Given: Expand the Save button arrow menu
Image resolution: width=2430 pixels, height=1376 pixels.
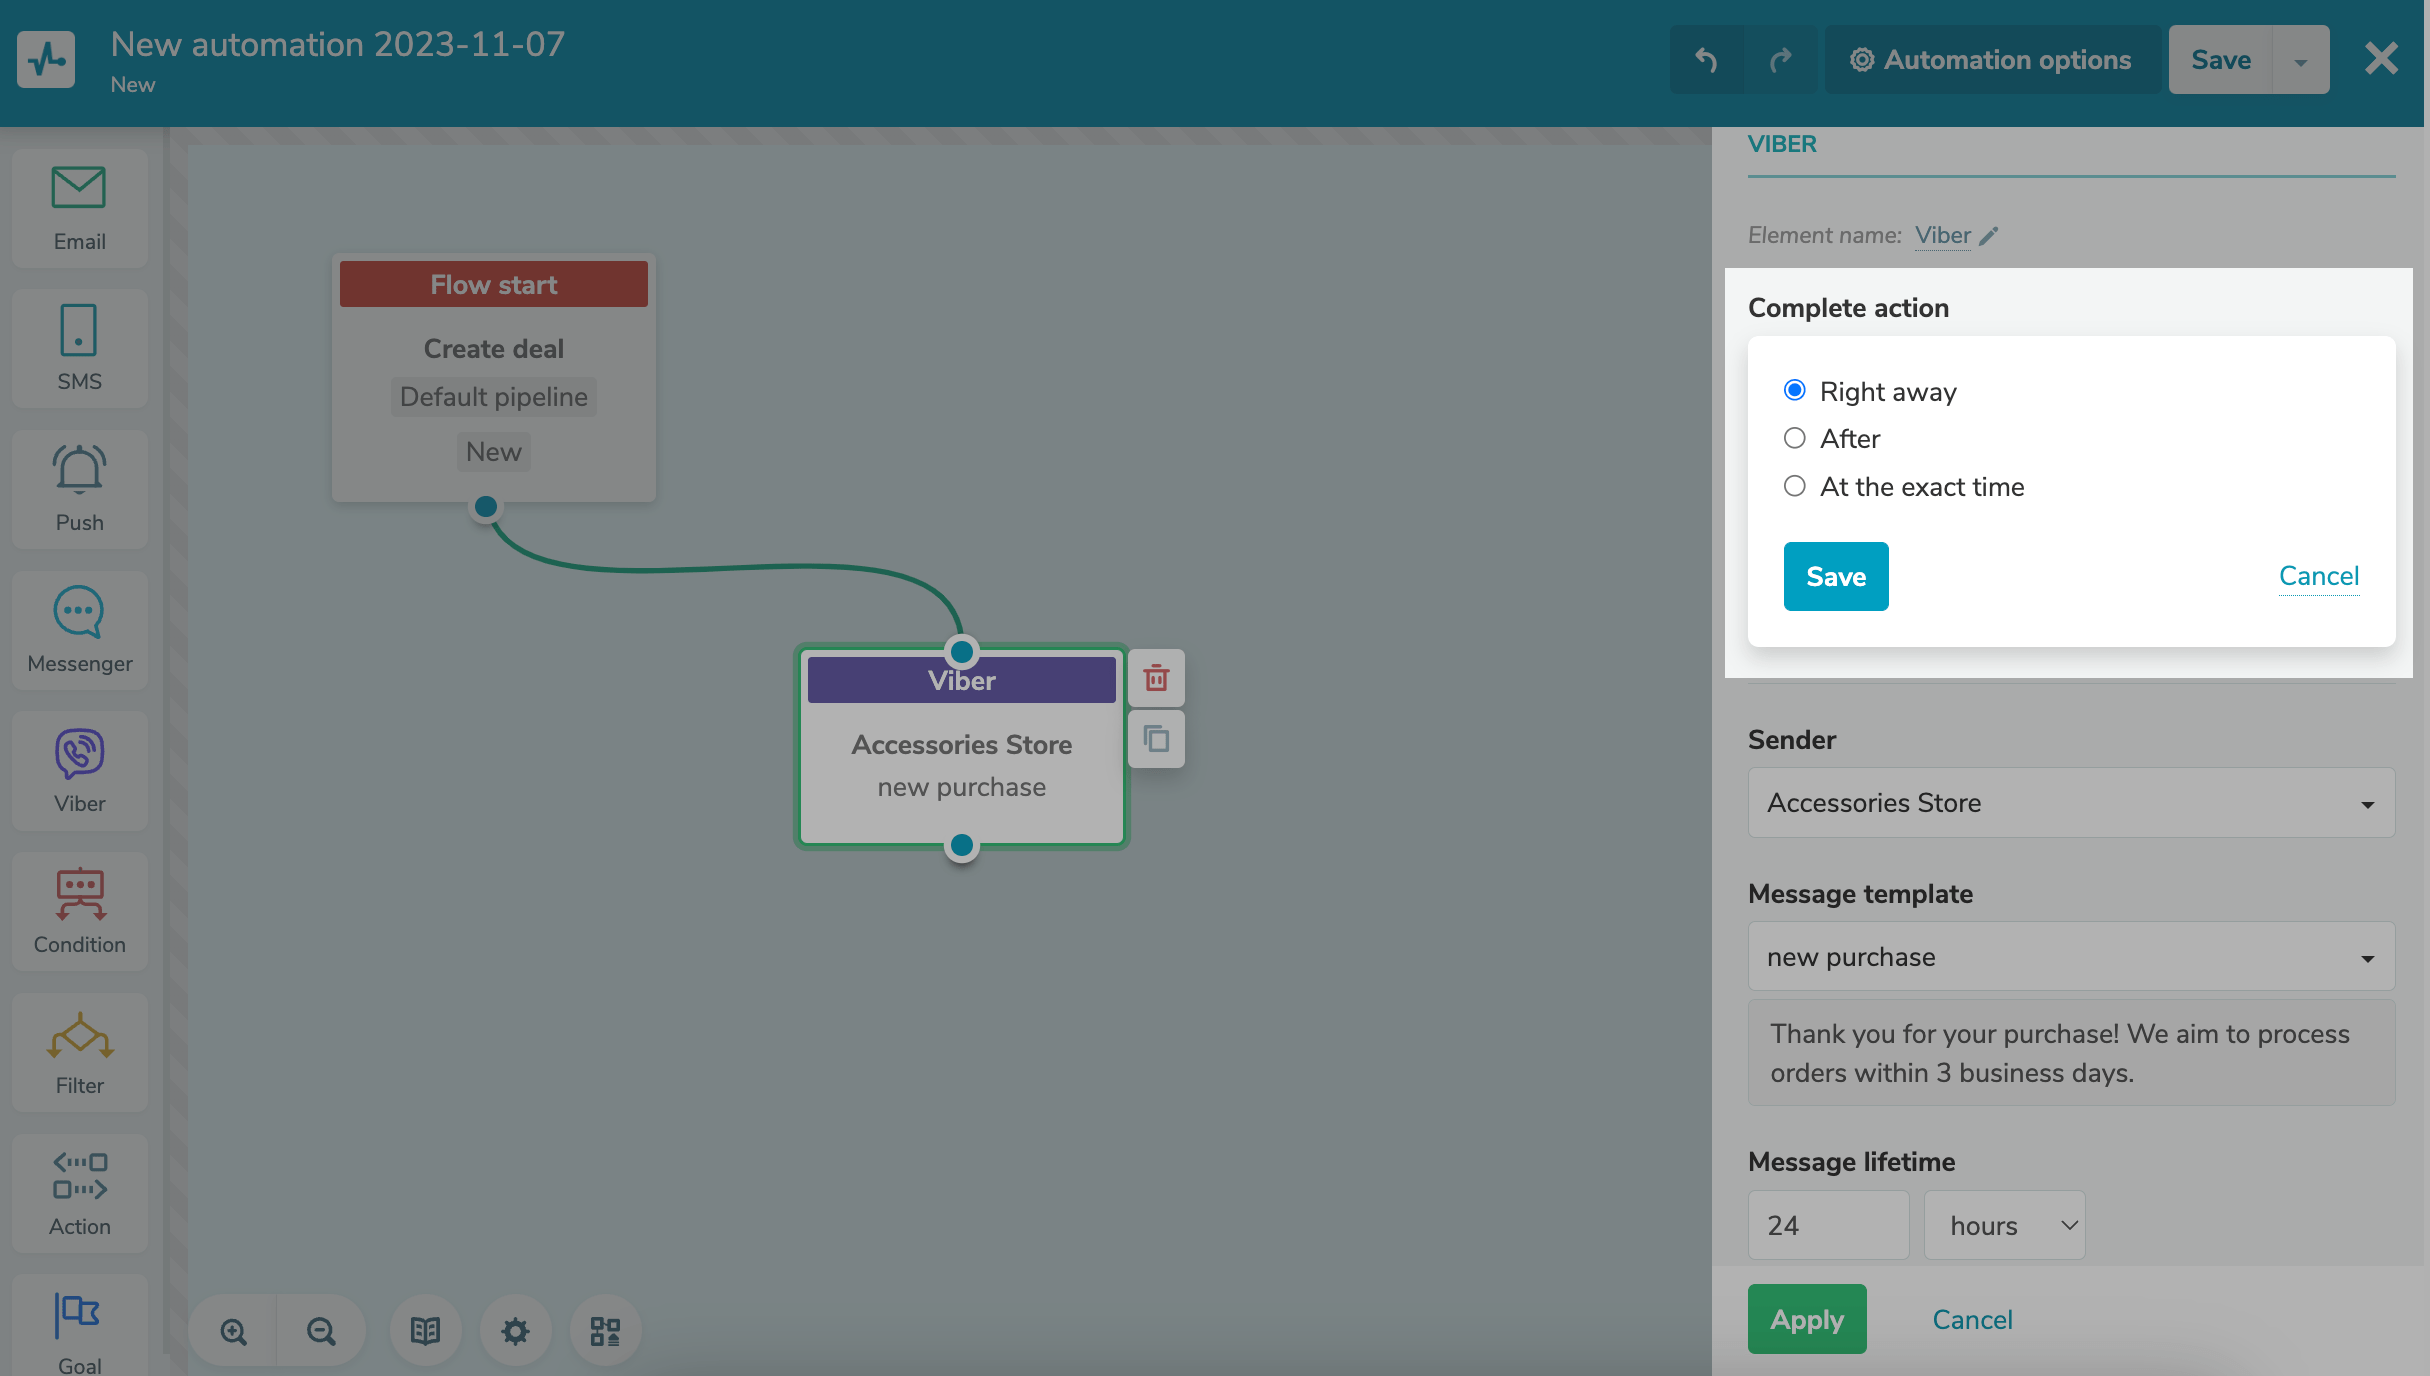Looking at the screenshot, I should click(x=2300, y=61).
